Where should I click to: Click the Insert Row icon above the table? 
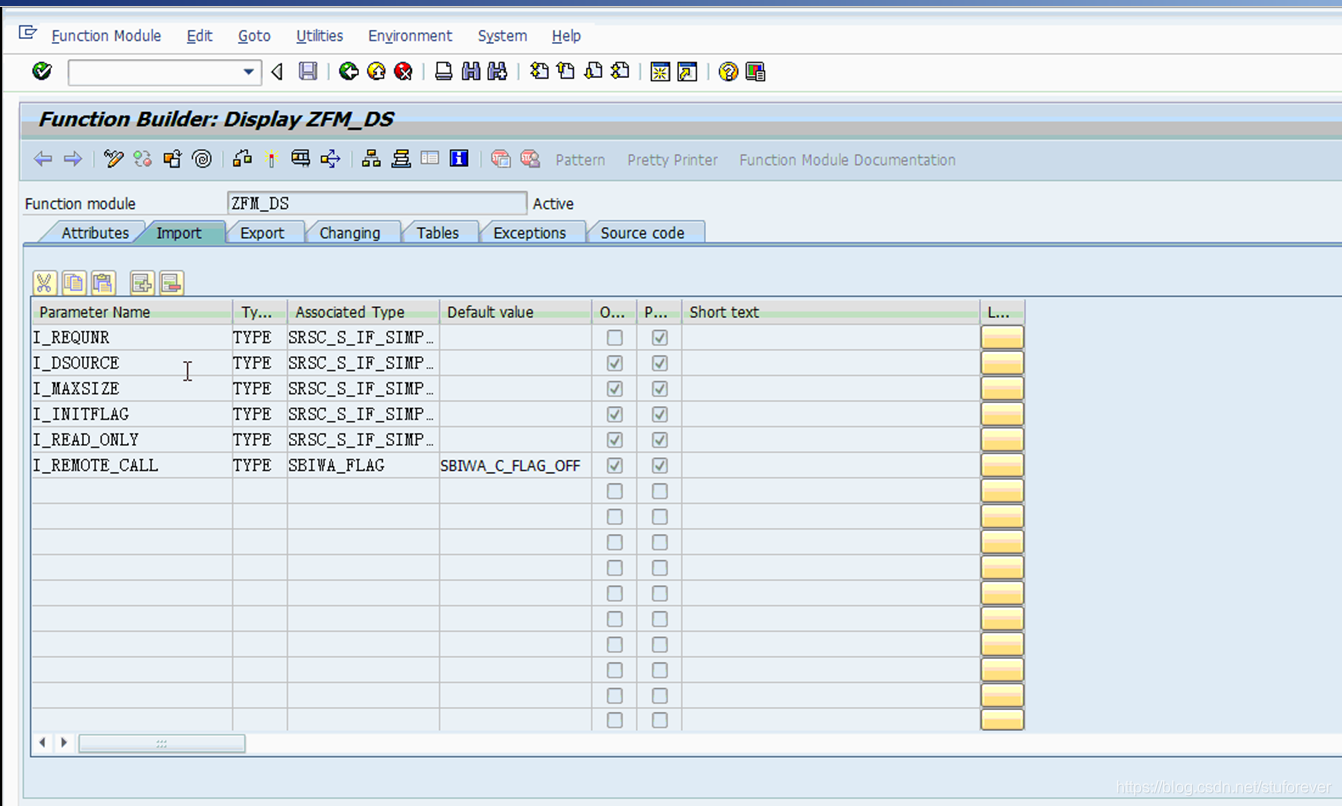[x=142, y=283]
